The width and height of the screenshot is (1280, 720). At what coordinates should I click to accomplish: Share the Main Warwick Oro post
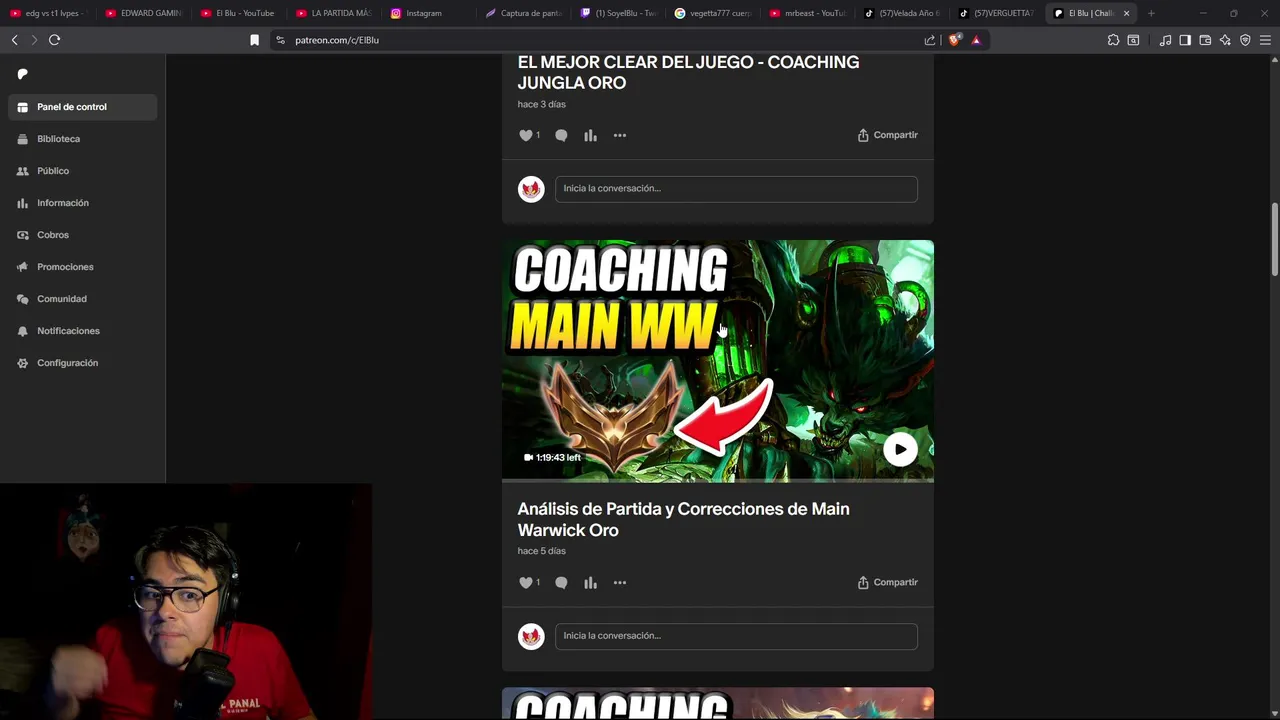click(x=887, y=582)
